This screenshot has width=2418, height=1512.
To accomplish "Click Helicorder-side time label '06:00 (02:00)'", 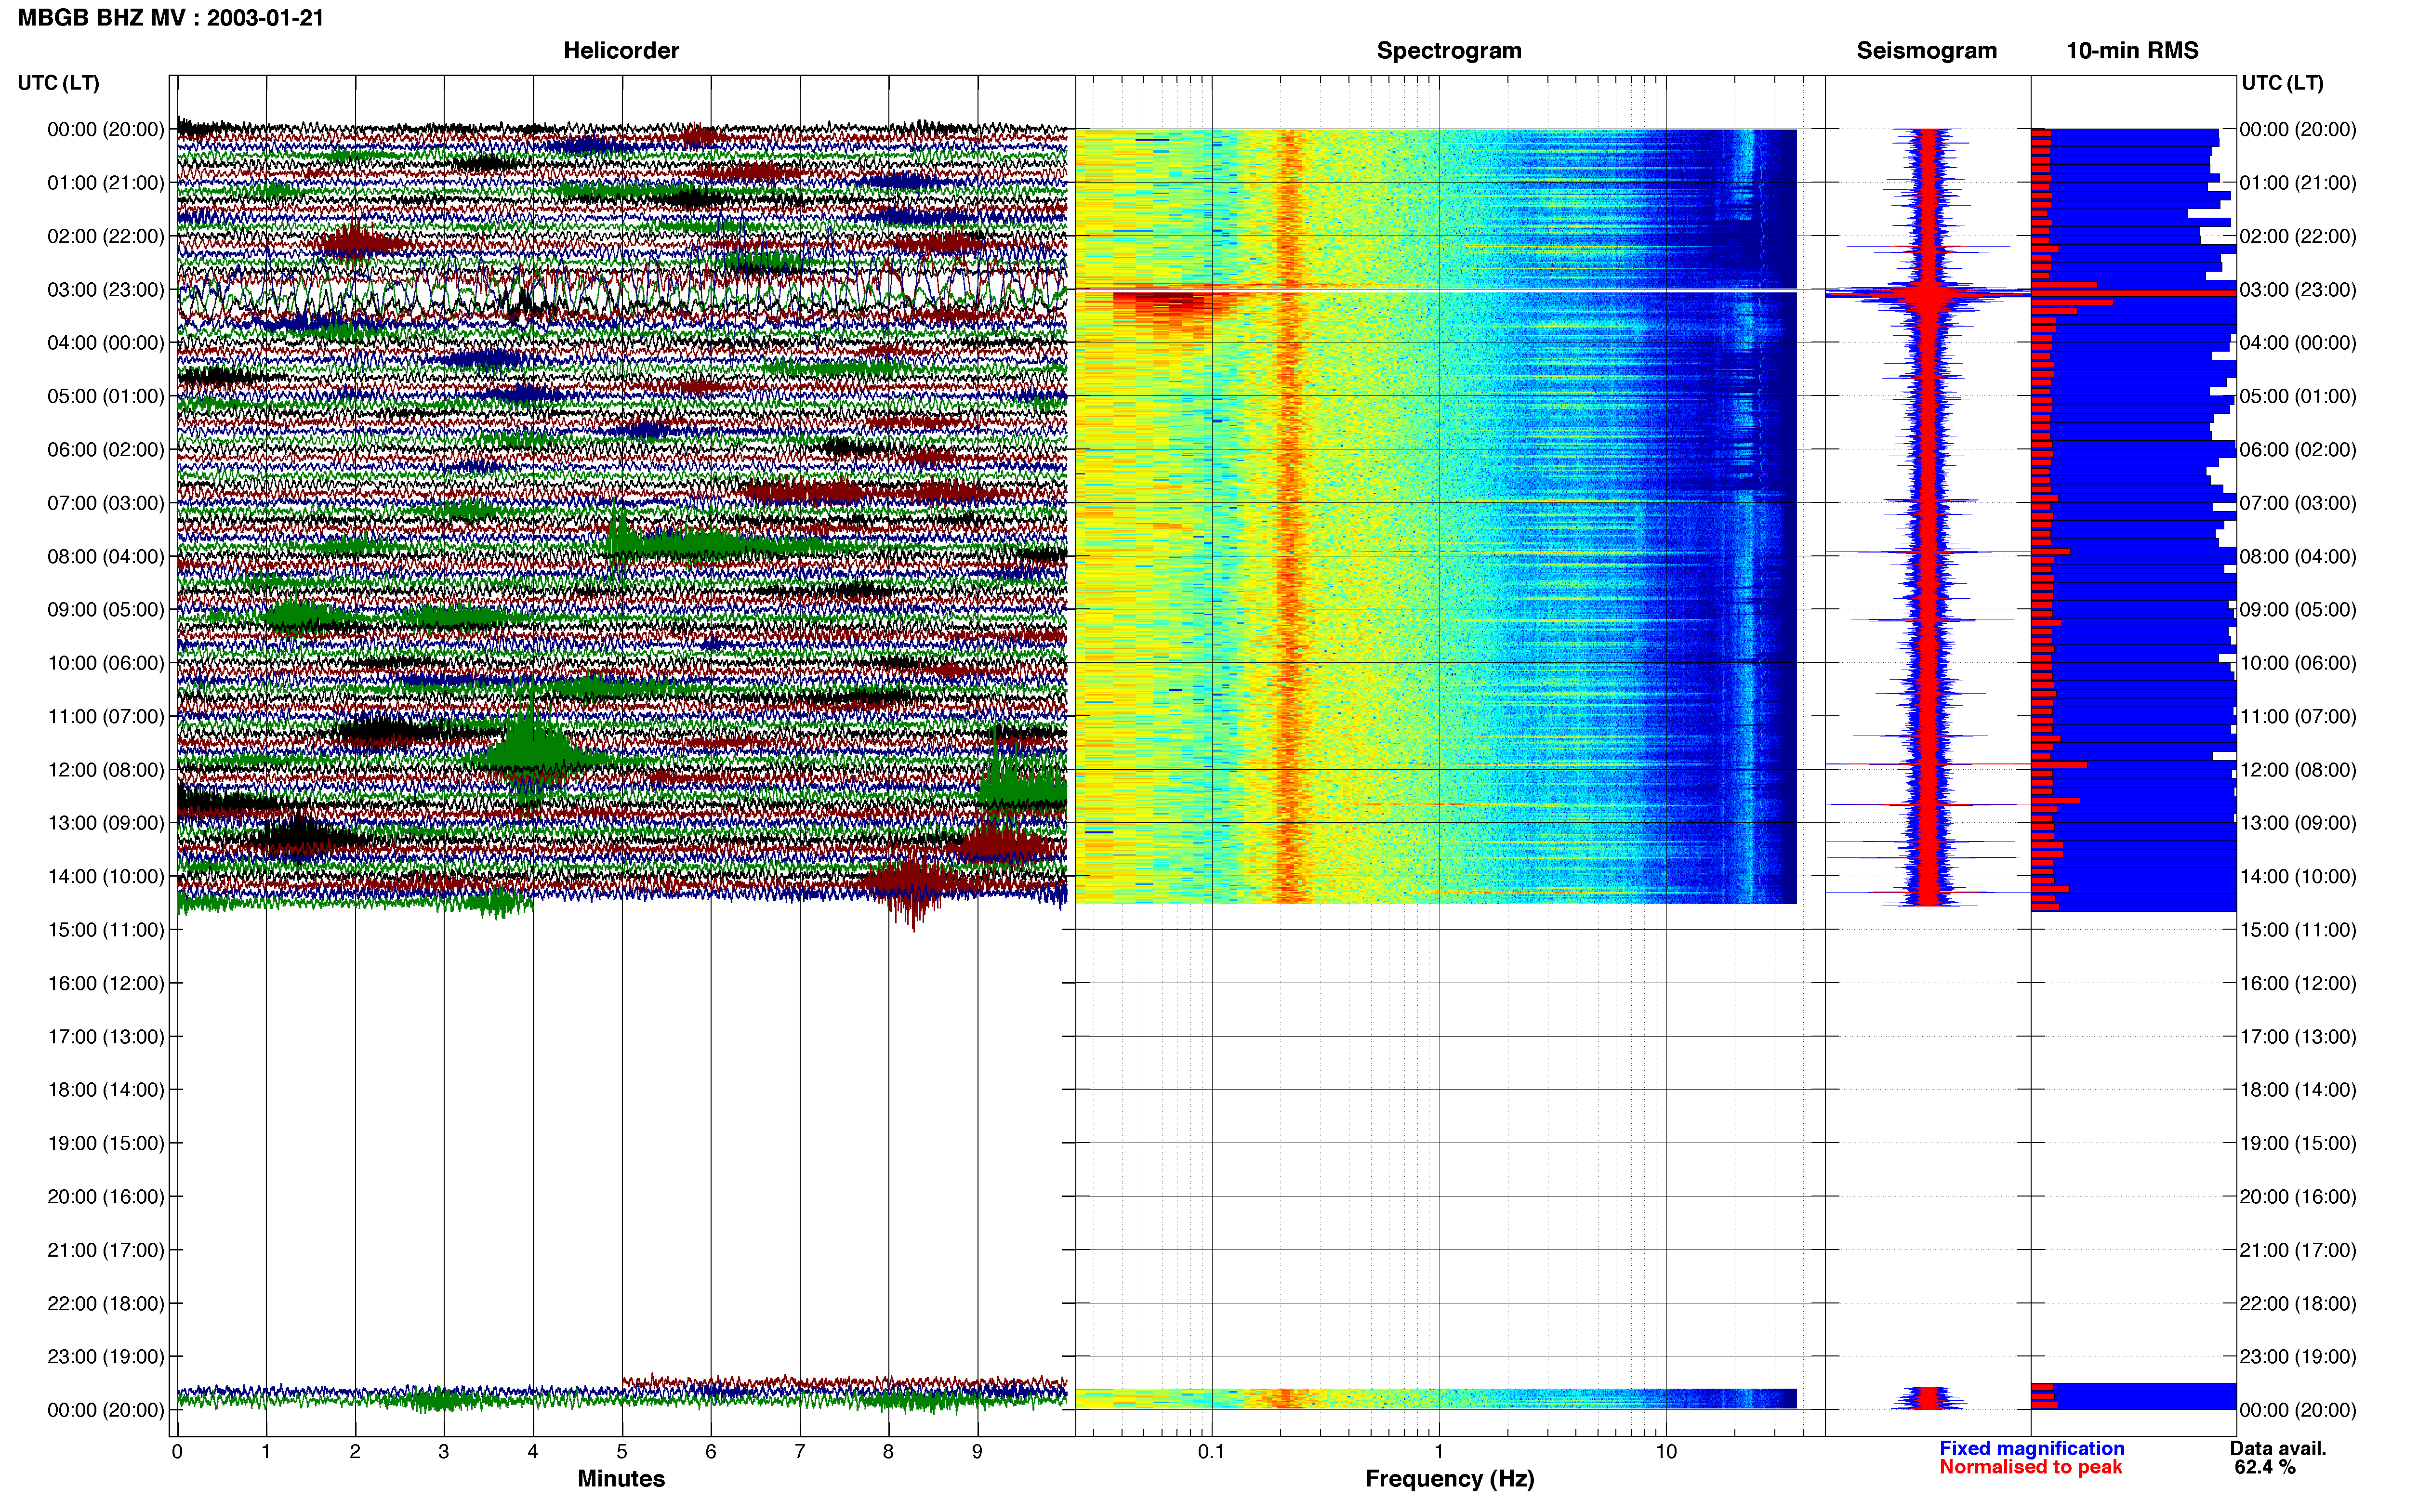I will point(106,450).
